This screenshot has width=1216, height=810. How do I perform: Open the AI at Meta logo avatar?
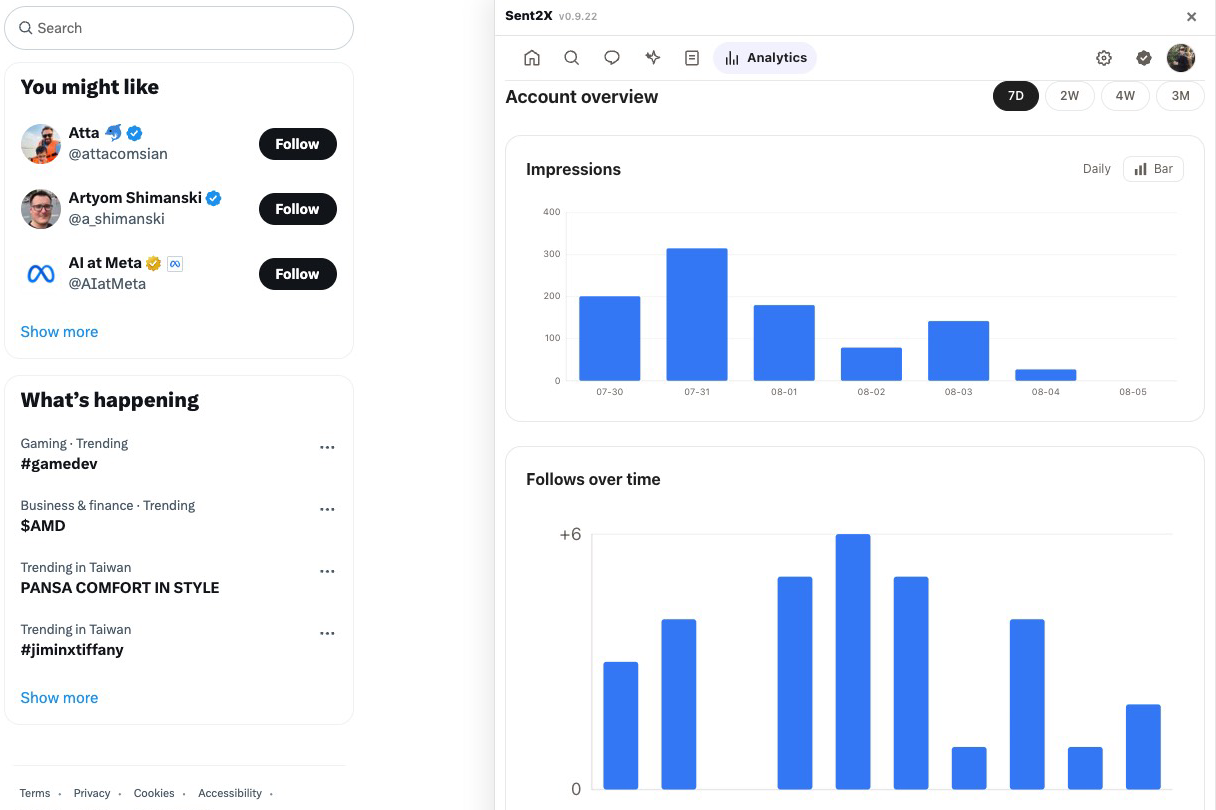point(41,274)
